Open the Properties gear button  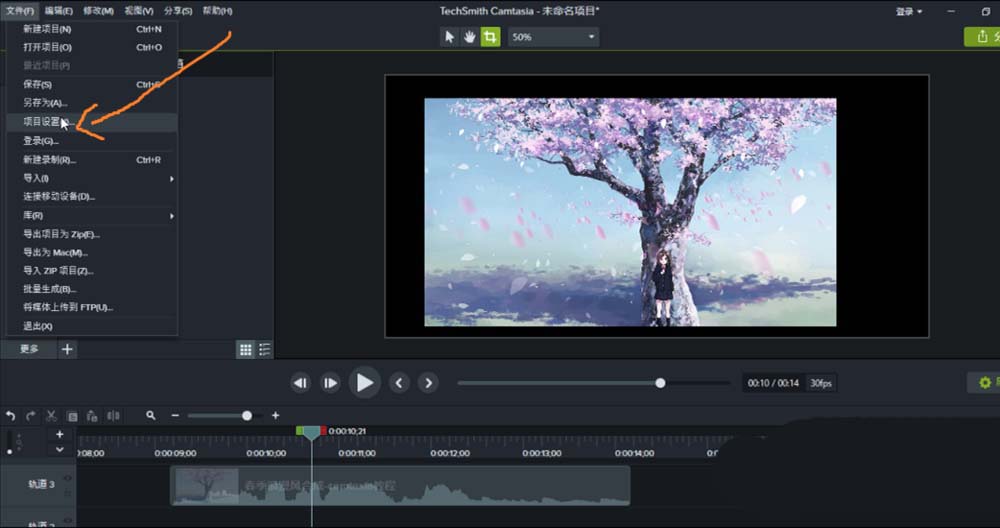pyautogui.click(x=984, y=383)
